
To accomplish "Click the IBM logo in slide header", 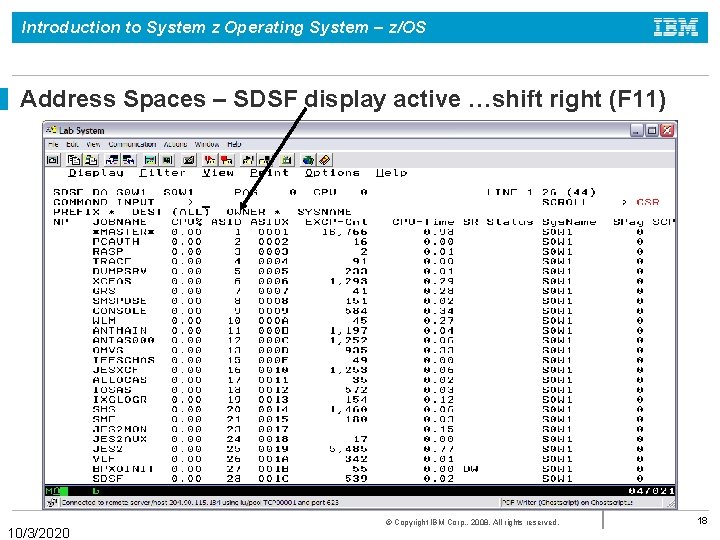I will coord(676,27).
